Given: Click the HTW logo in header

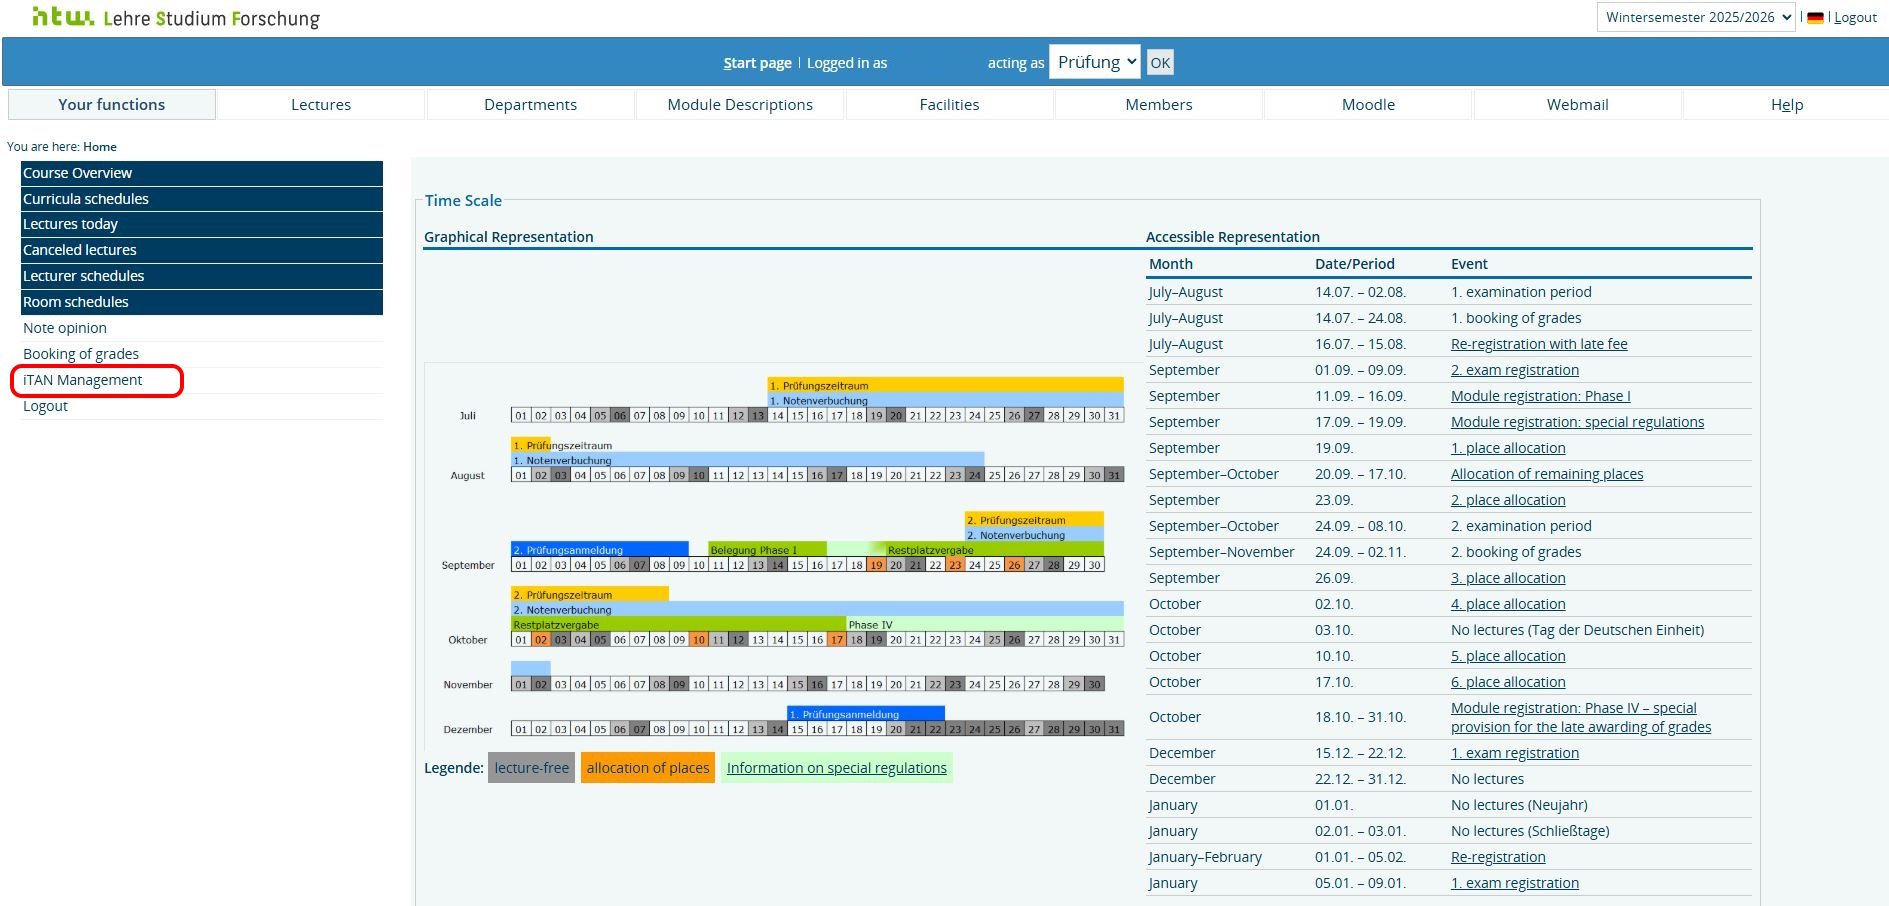Looking at the screenshot, I should click(64, 17).
